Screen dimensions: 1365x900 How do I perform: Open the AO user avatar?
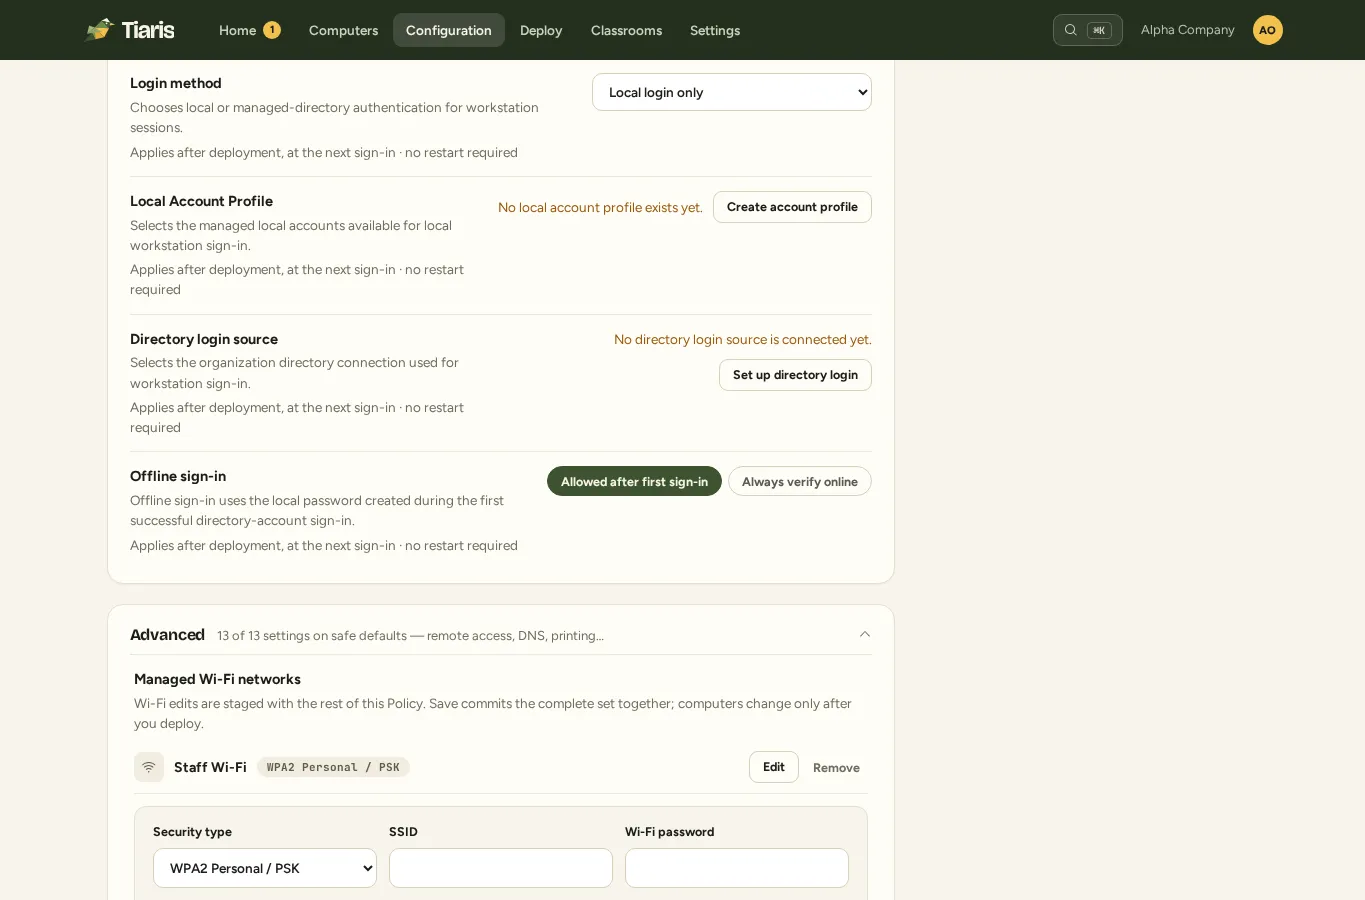[1267, 30]
